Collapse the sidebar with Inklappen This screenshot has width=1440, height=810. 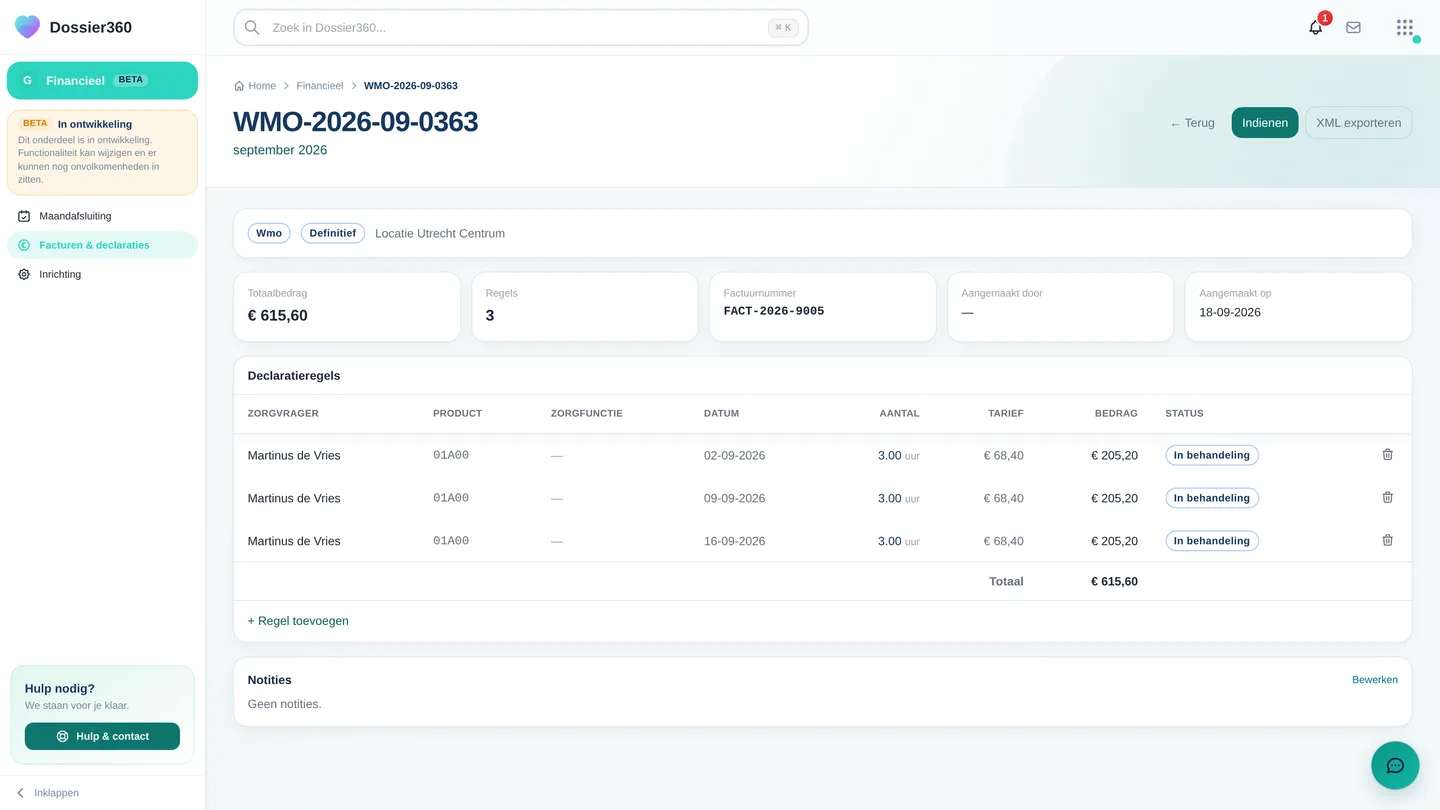pyautogui.click(x=47, y=793)
